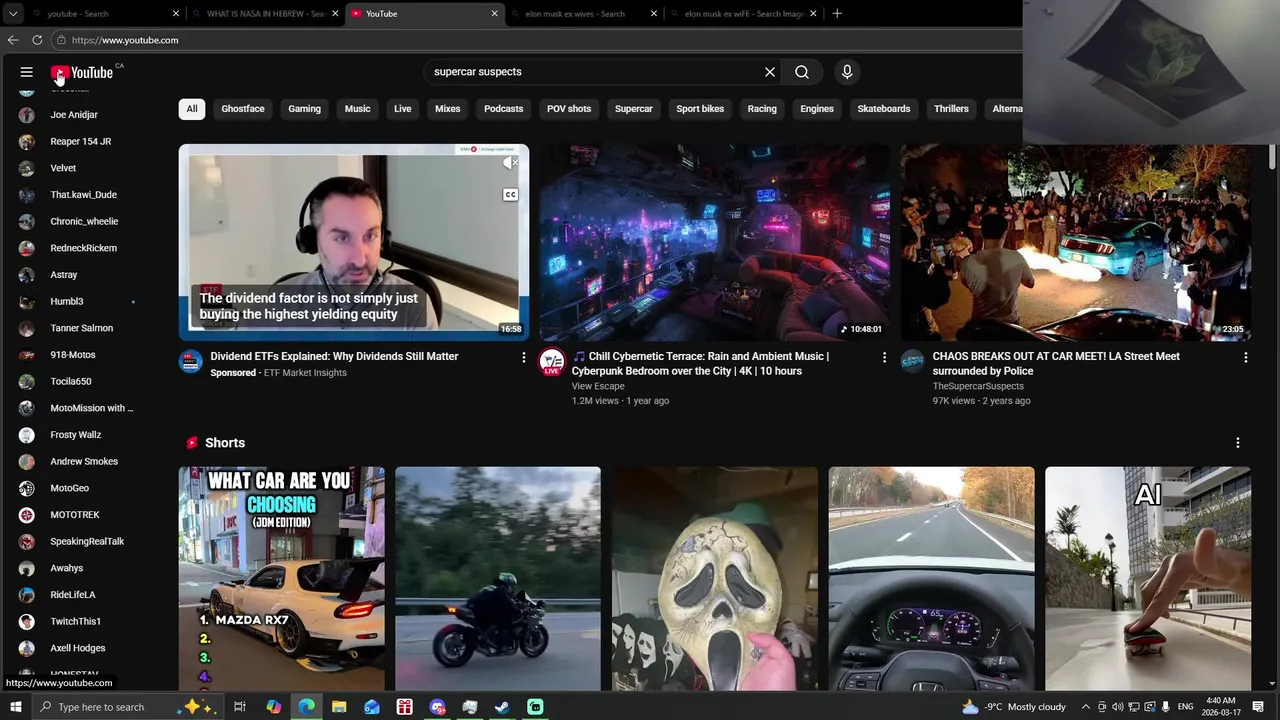Select the Engines filter chip
The width and height of the screenshot is (1280, 720).
tap(817, 109)
